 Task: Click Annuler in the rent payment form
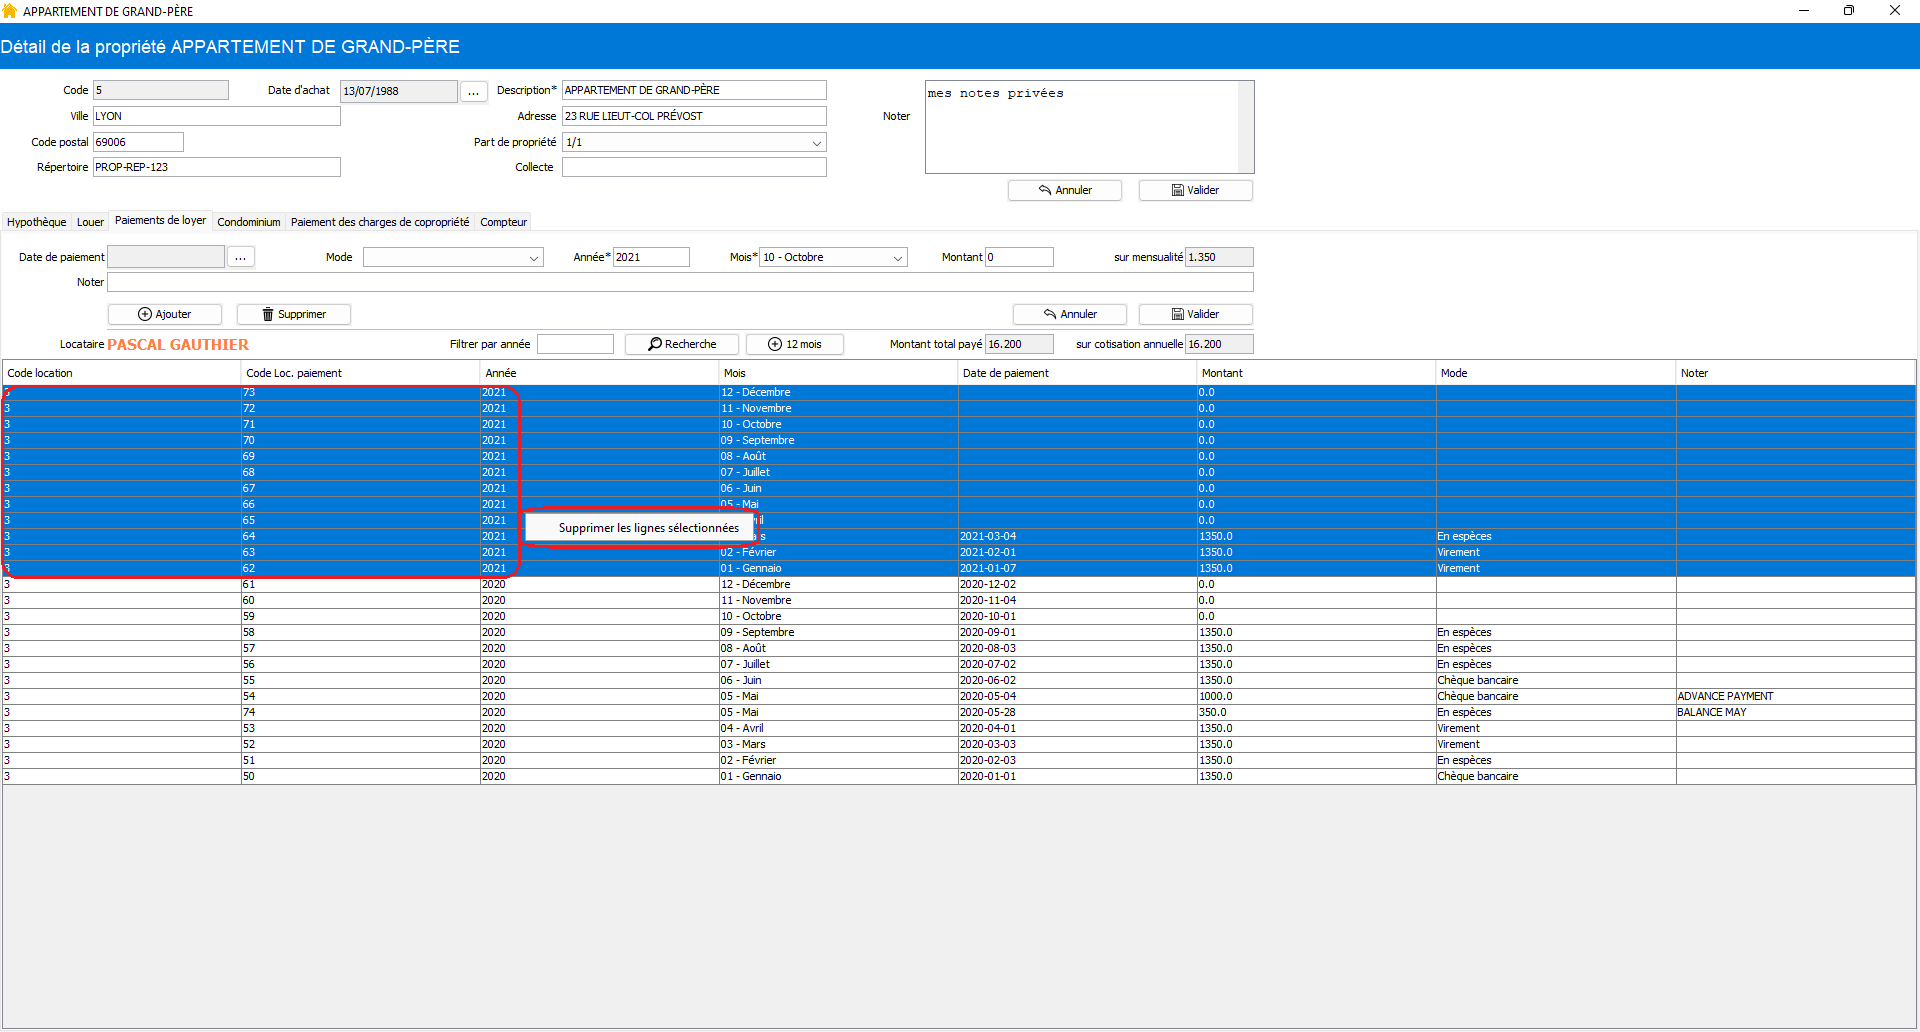[1070, 314]
